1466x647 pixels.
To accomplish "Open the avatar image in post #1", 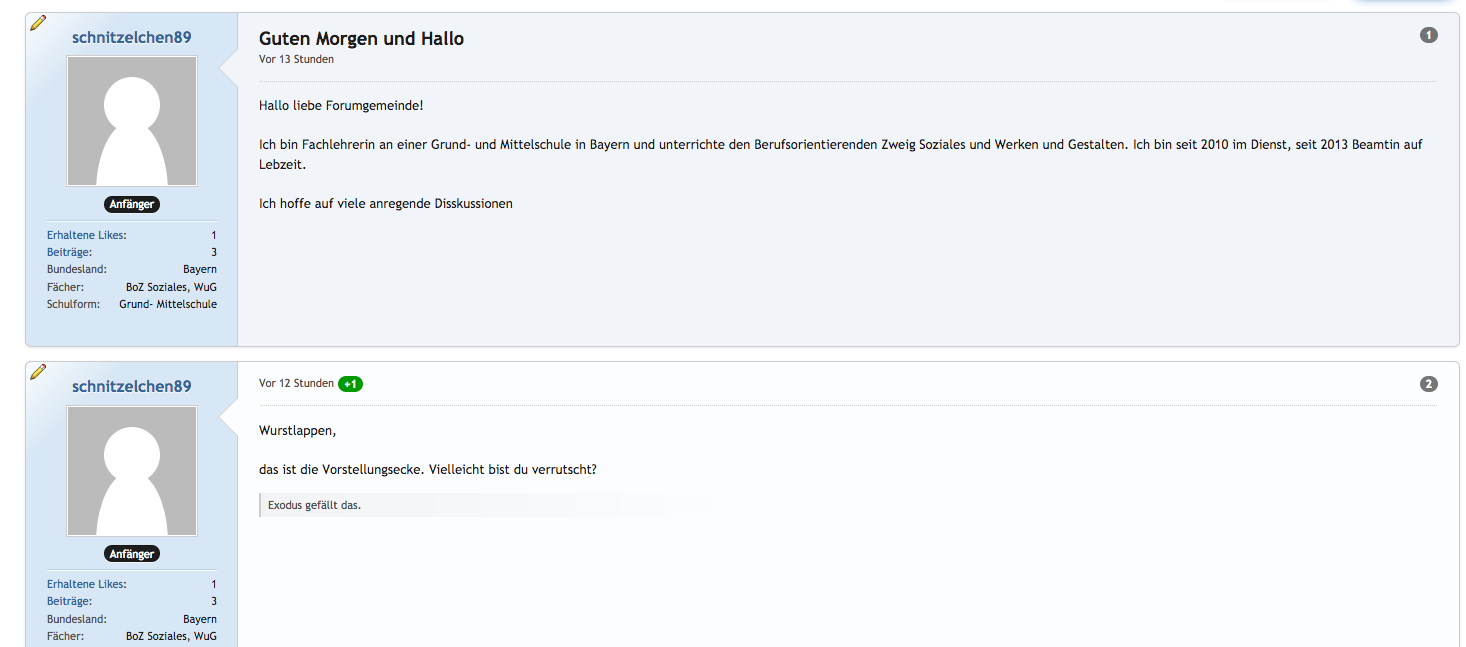I will tap(132, 121).
